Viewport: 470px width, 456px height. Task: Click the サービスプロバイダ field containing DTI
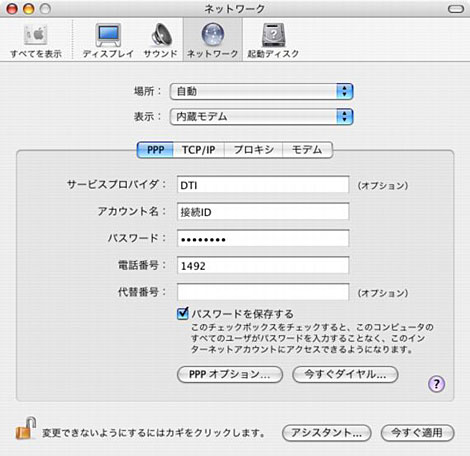click(263, 185)
